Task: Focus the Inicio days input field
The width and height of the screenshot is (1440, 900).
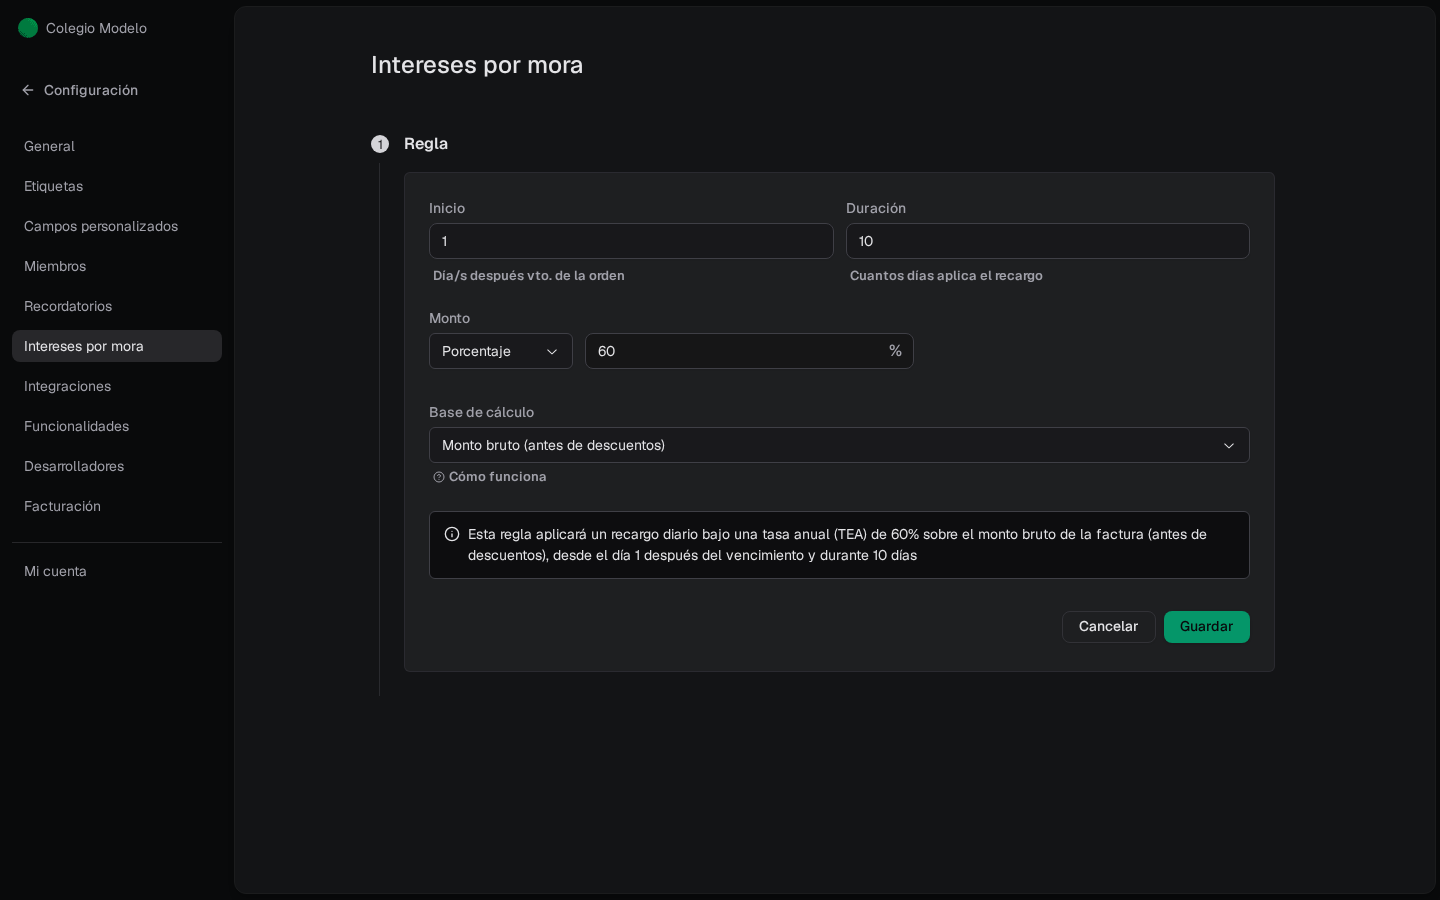Action: point(631,241)
